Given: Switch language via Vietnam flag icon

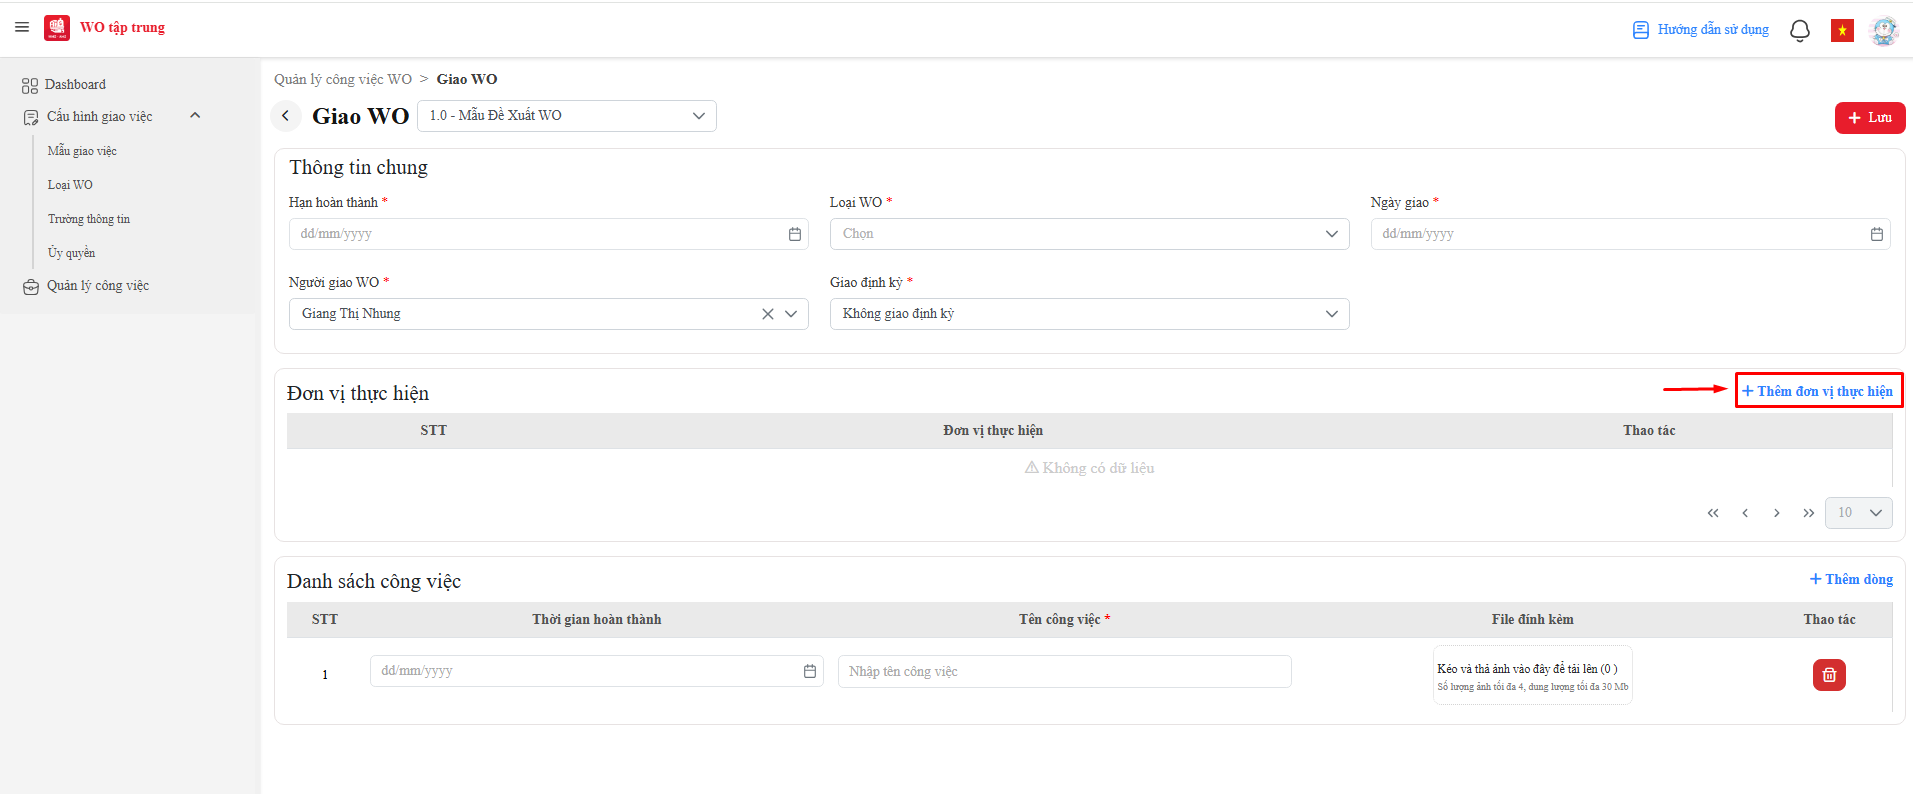Looking at the screenshot, I should [1842, 30].
